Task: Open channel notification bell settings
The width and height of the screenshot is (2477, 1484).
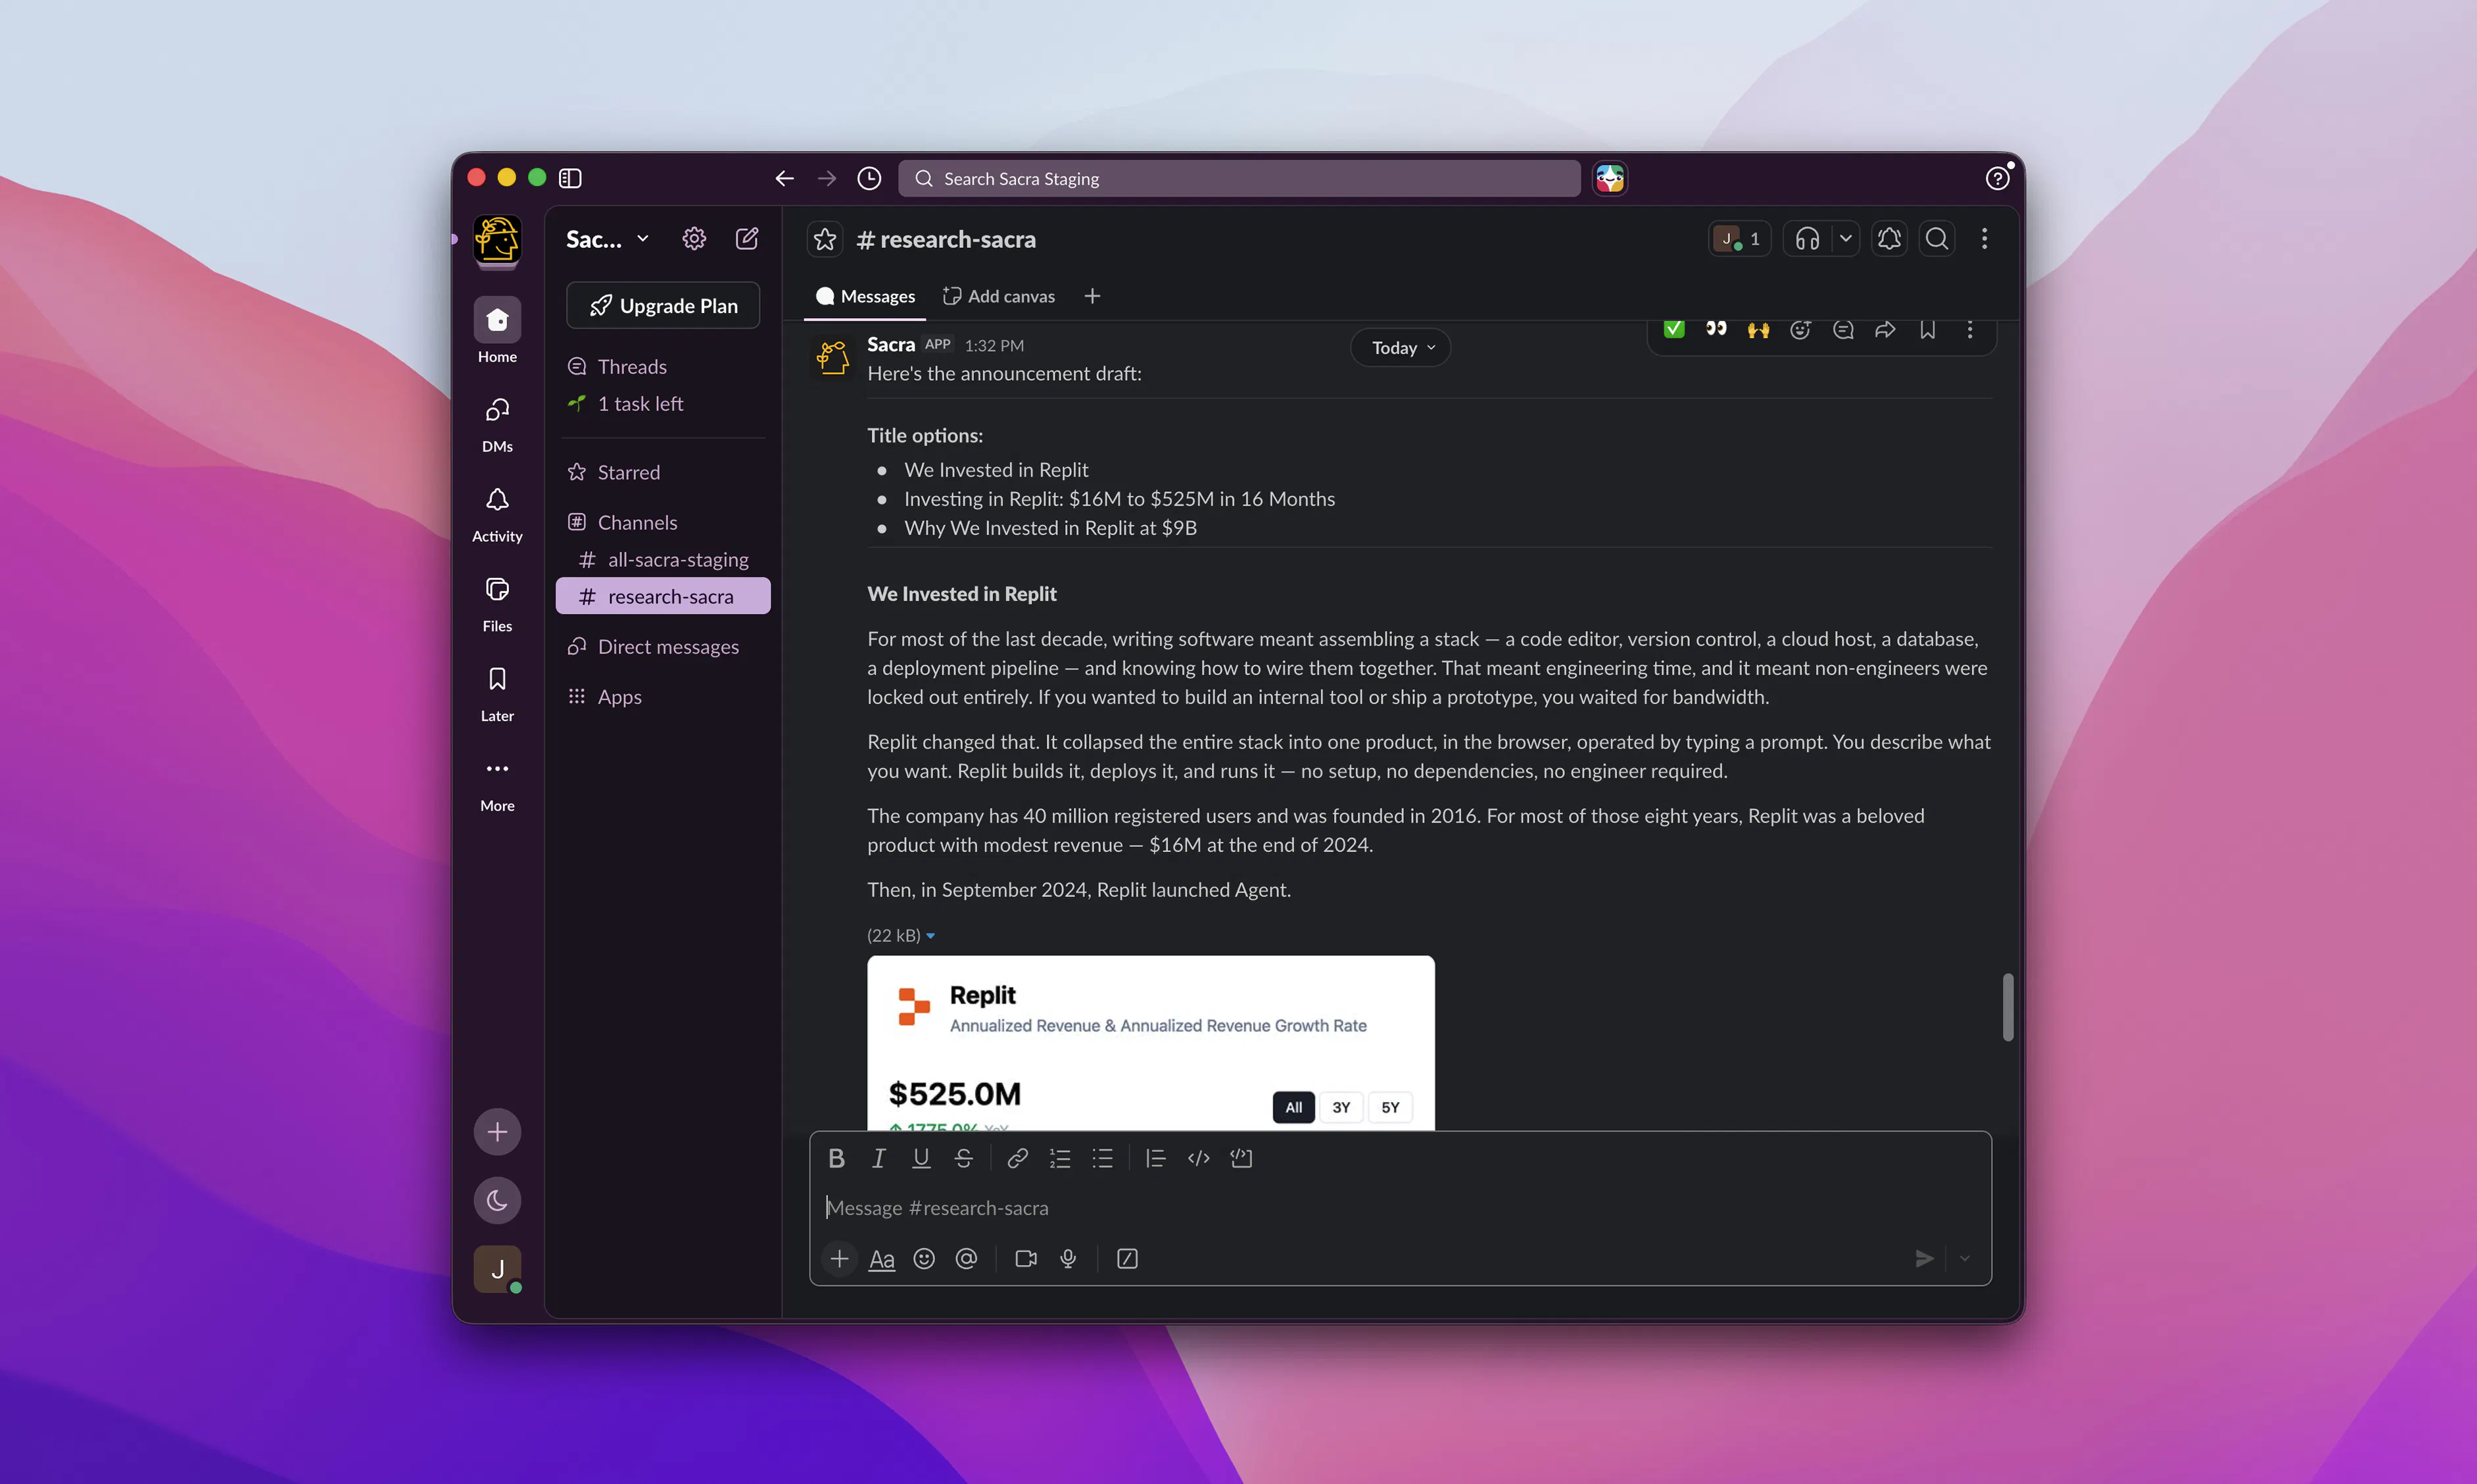Action: coord(1889,239)
